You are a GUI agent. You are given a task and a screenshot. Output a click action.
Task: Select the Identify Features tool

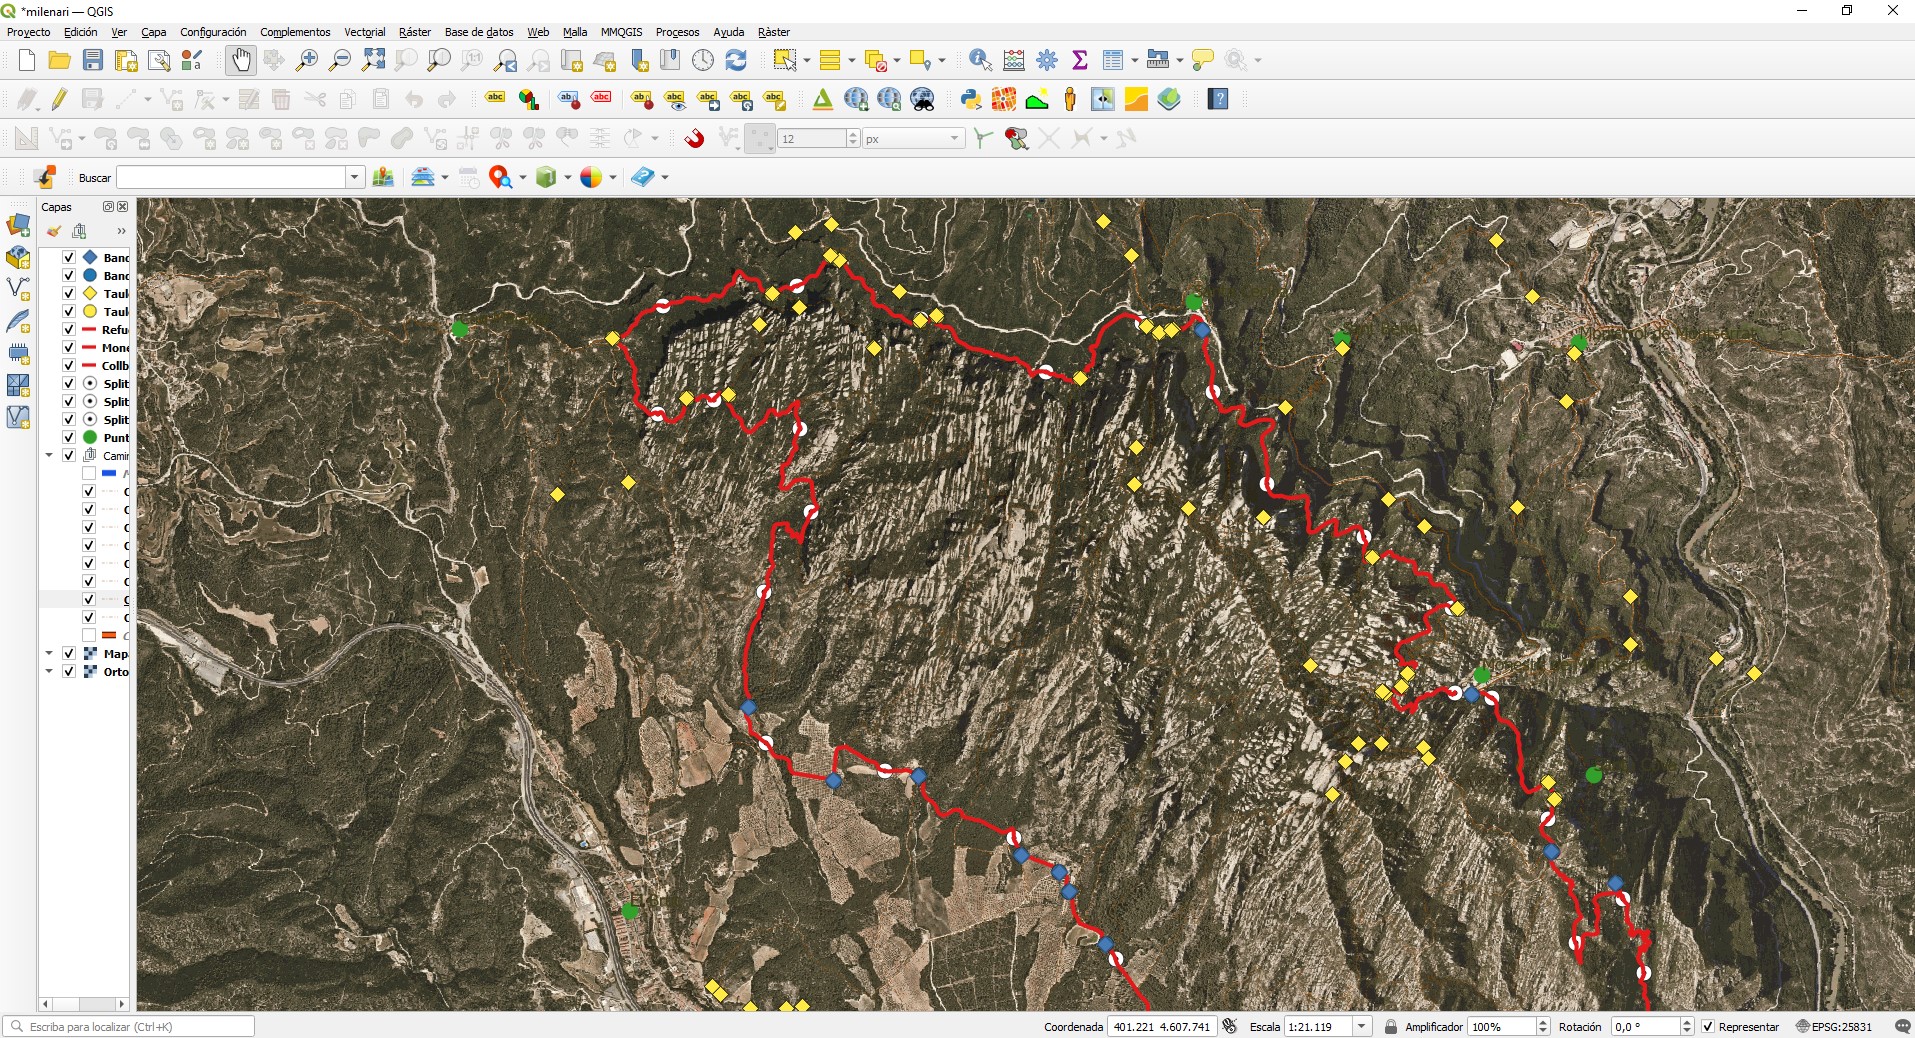(x=980, y=60)
